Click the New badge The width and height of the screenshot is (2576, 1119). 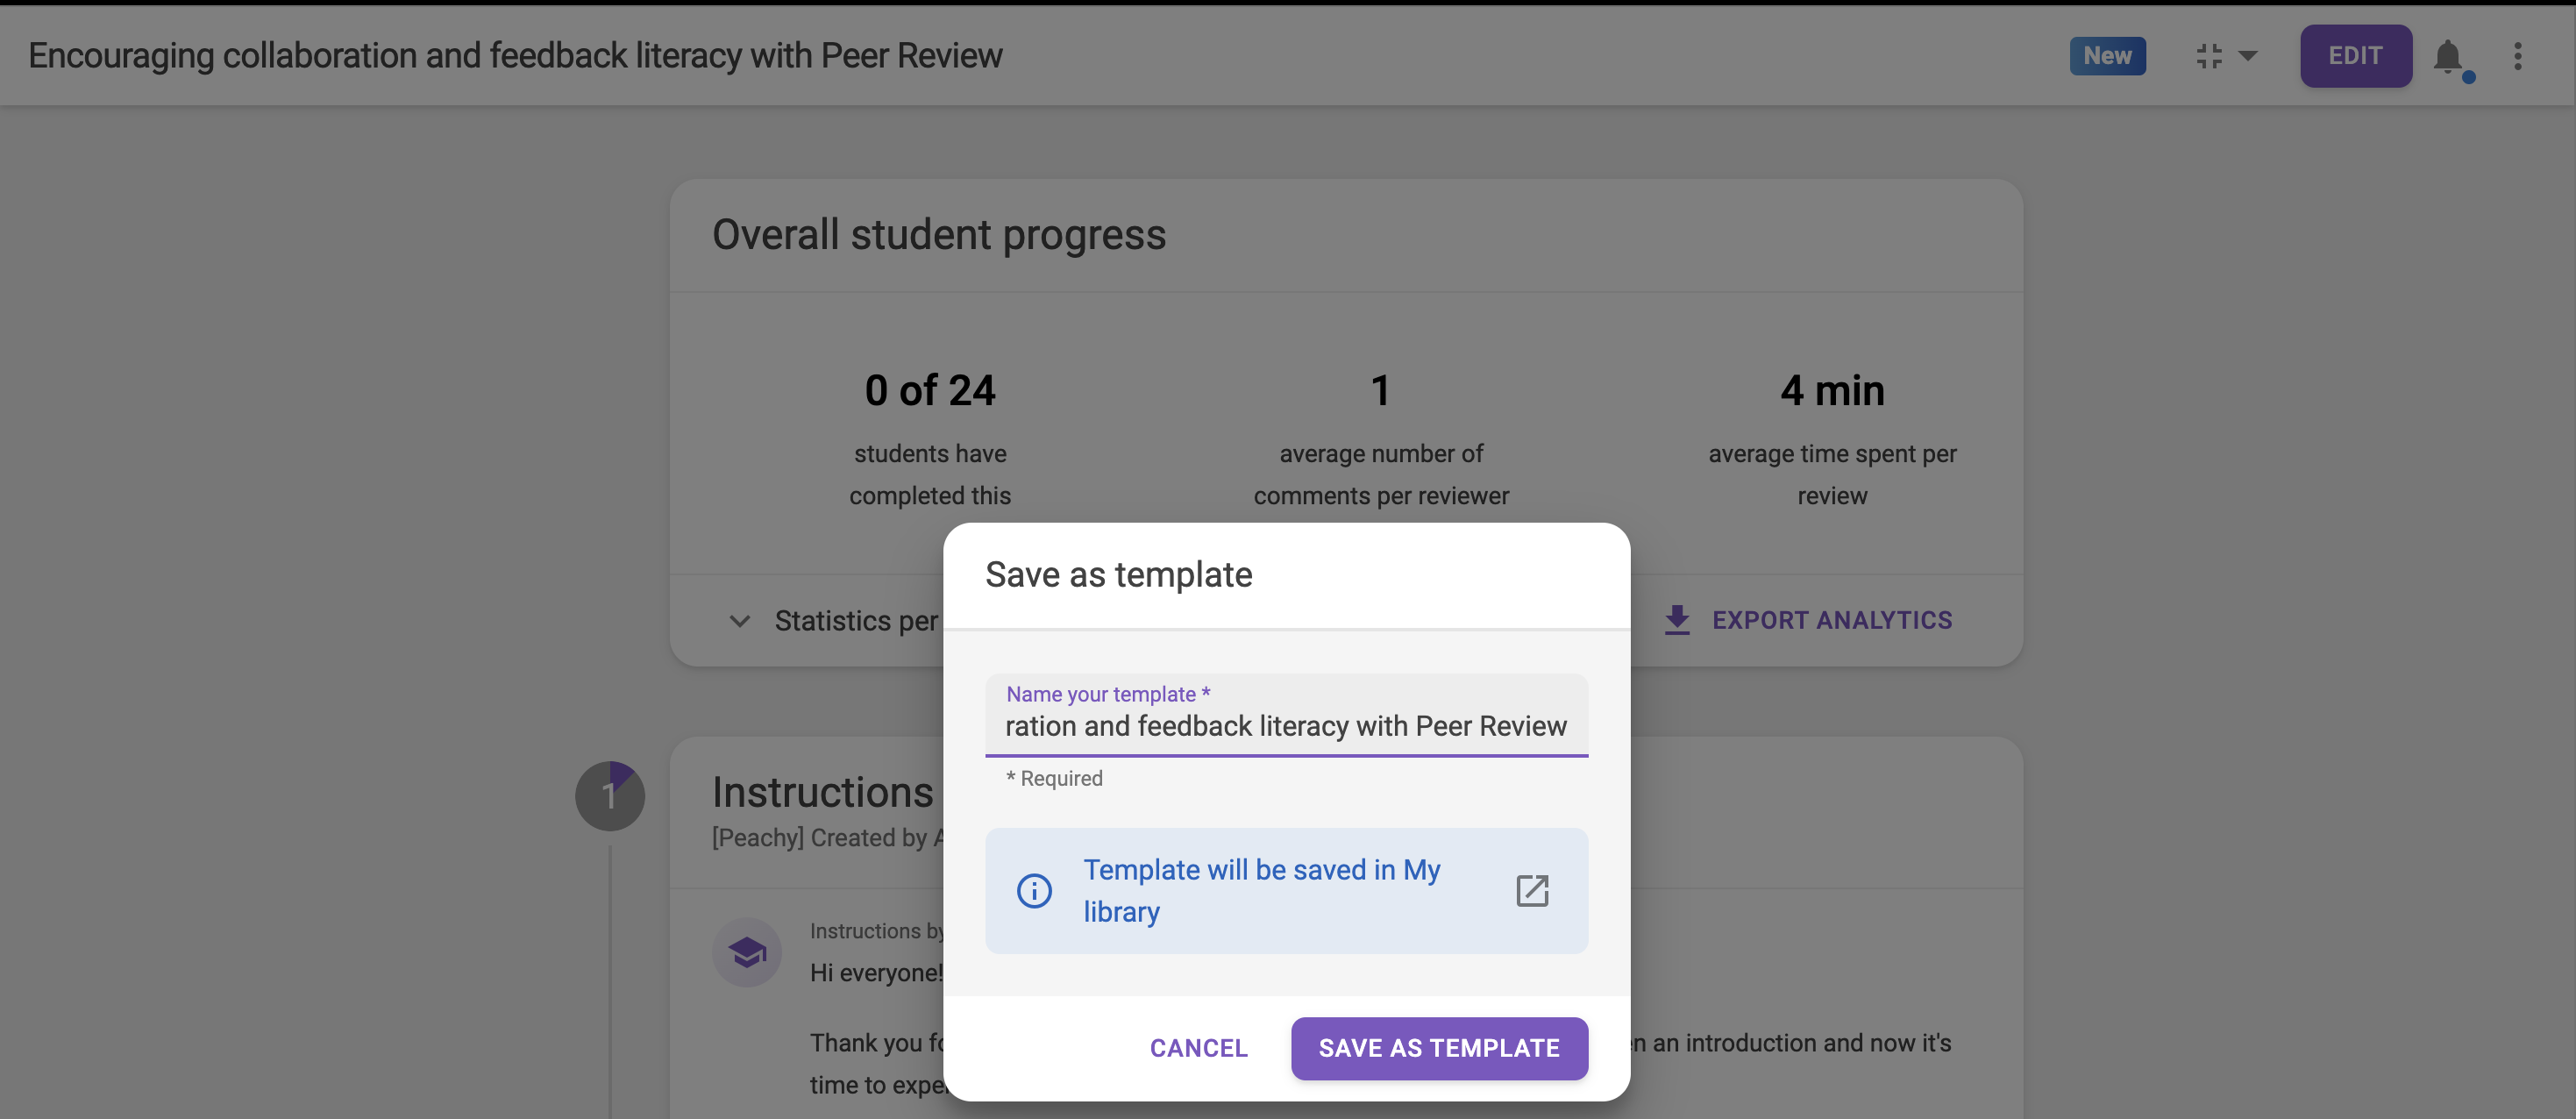coord(2107,56)
